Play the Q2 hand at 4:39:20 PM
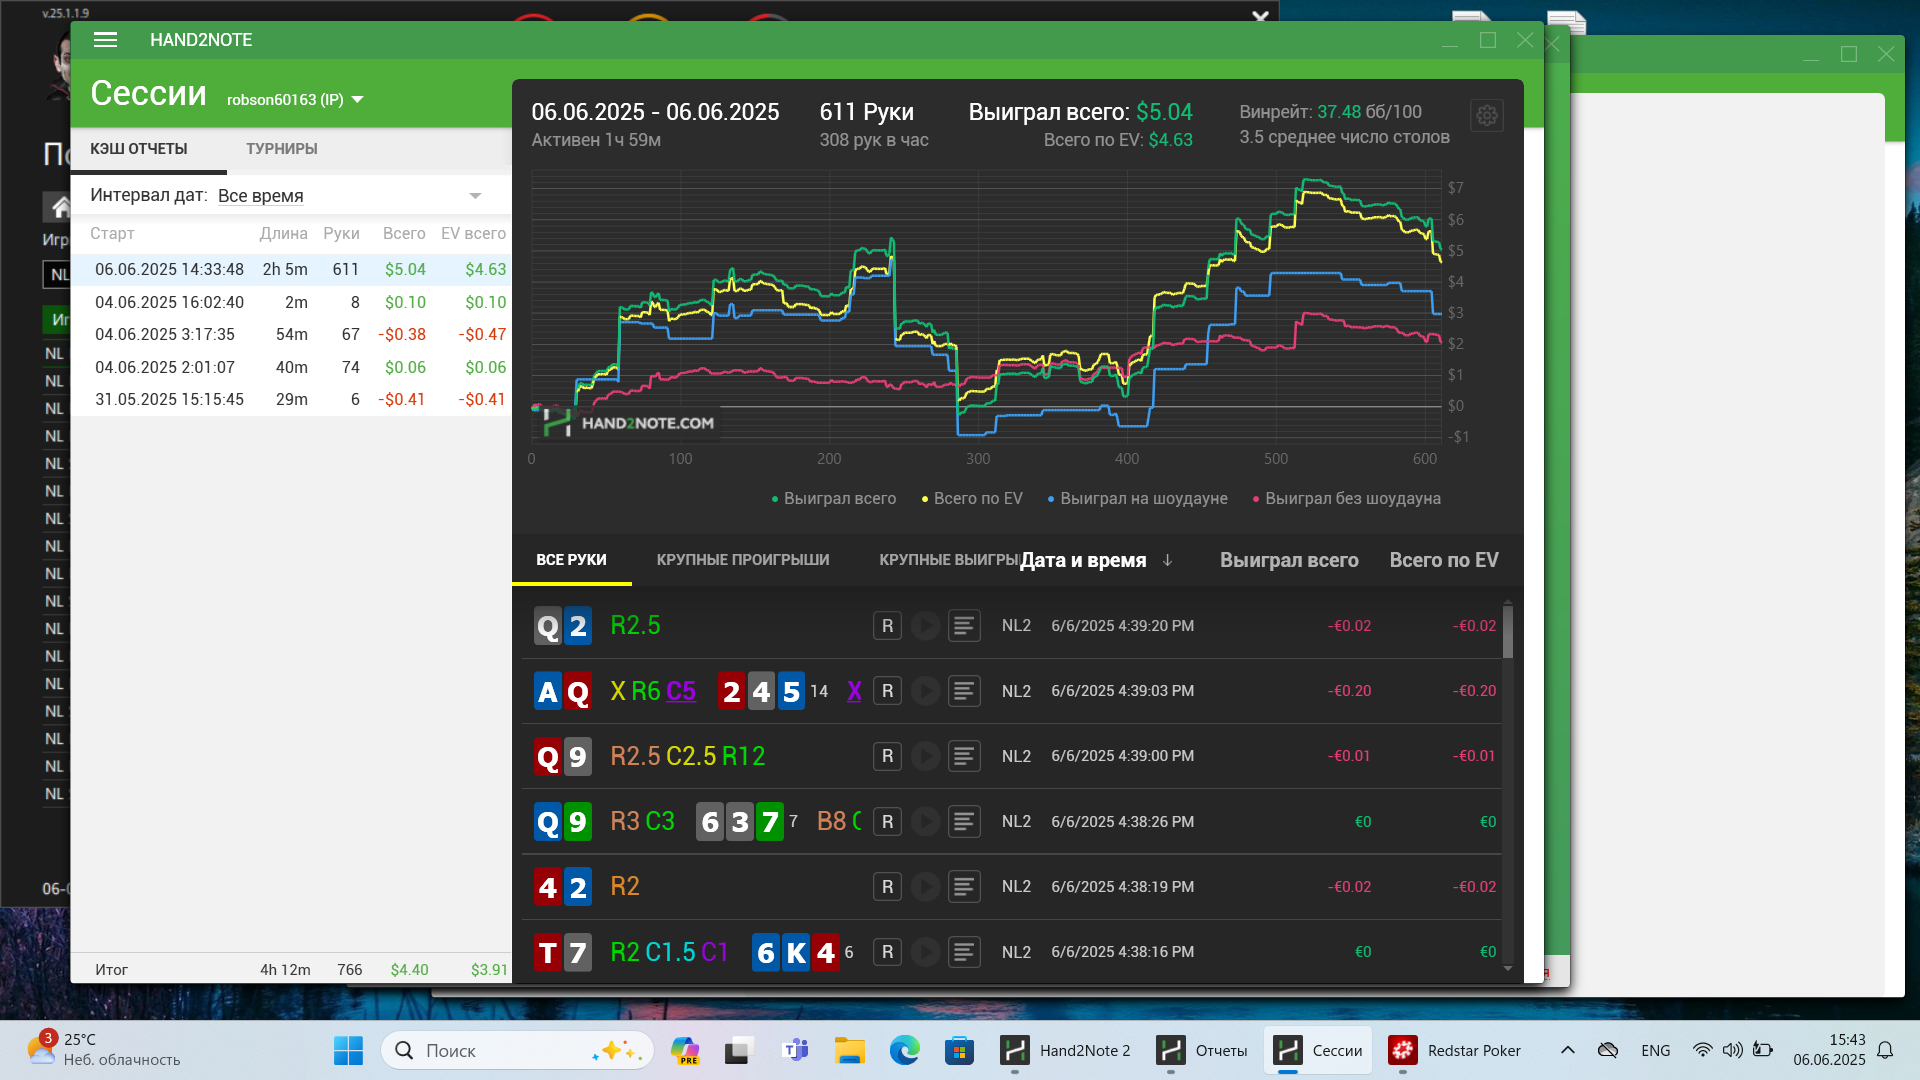 (925, 626)
